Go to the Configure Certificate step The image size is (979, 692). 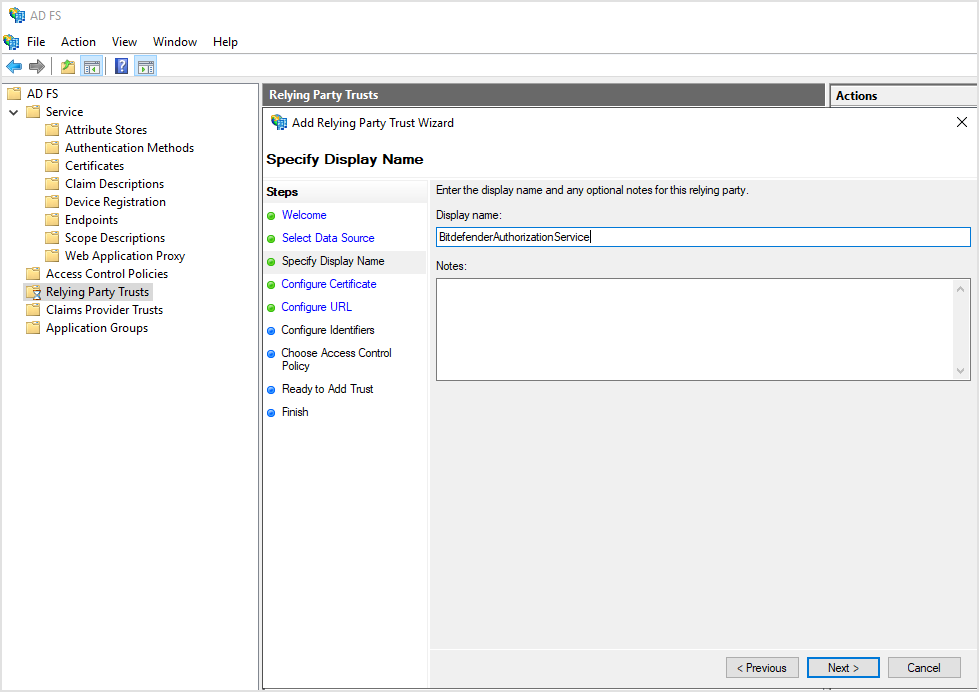click(328, 284)
